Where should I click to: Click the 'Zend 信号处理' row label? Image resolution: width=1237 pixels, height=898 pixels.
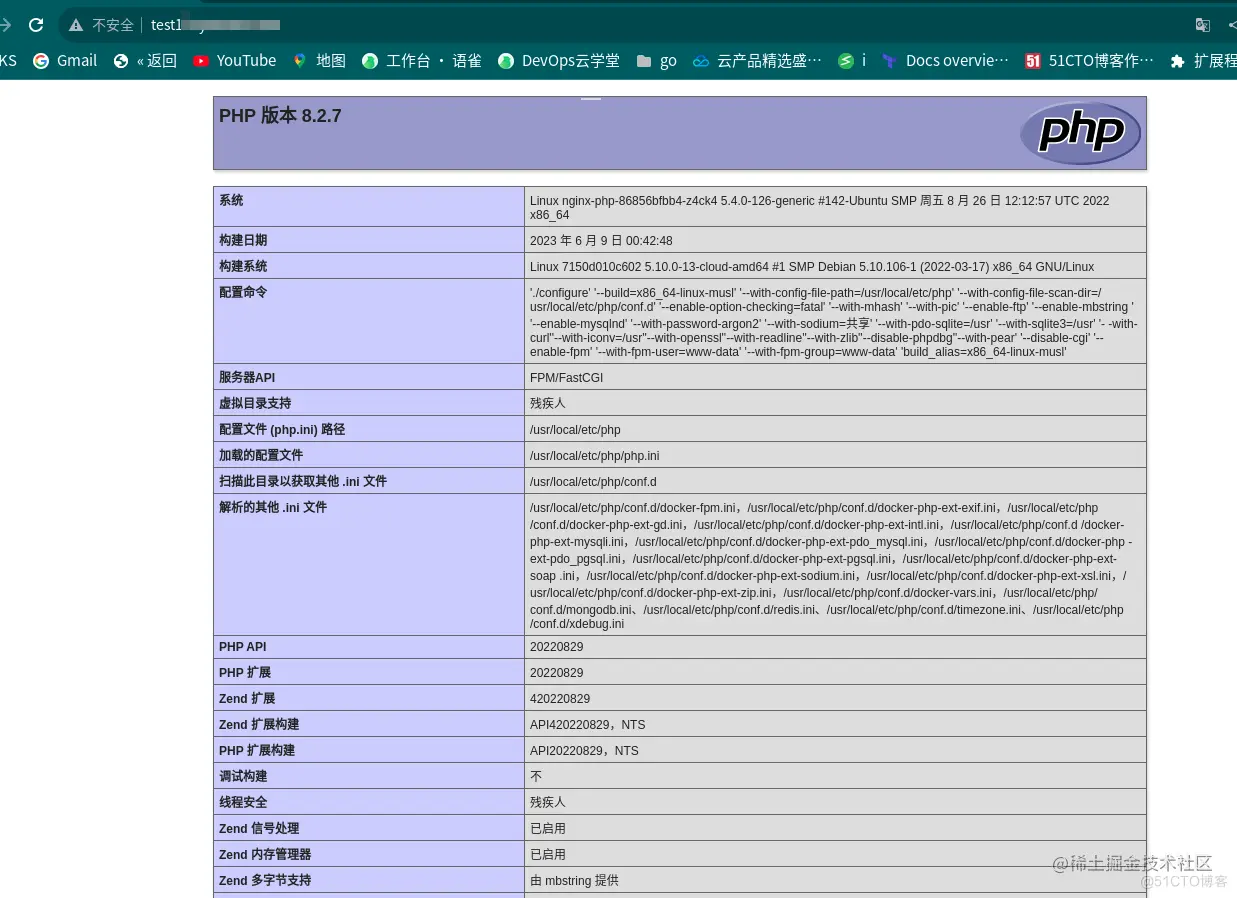pos(259,829)
